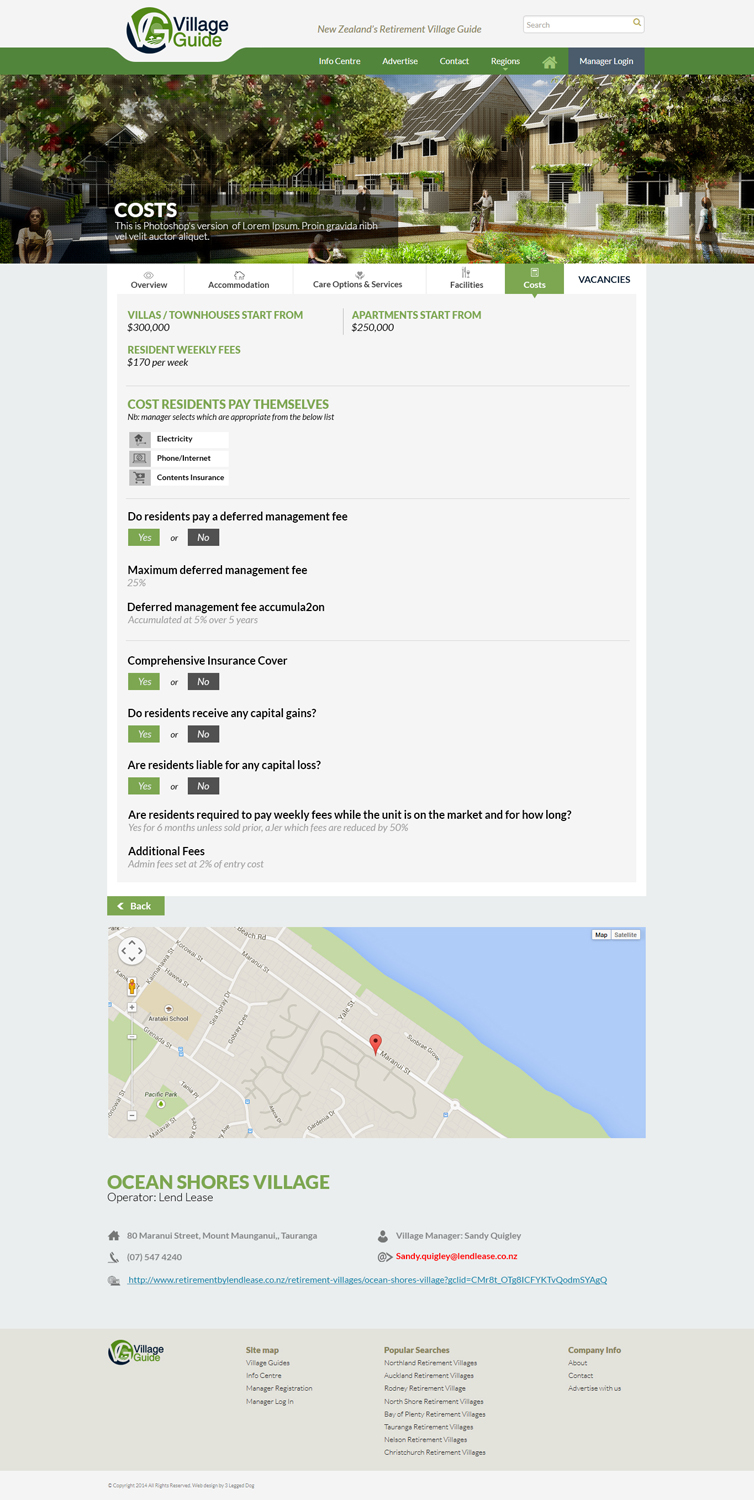Zoom out the map with minus button

(x=132, y=1115)
